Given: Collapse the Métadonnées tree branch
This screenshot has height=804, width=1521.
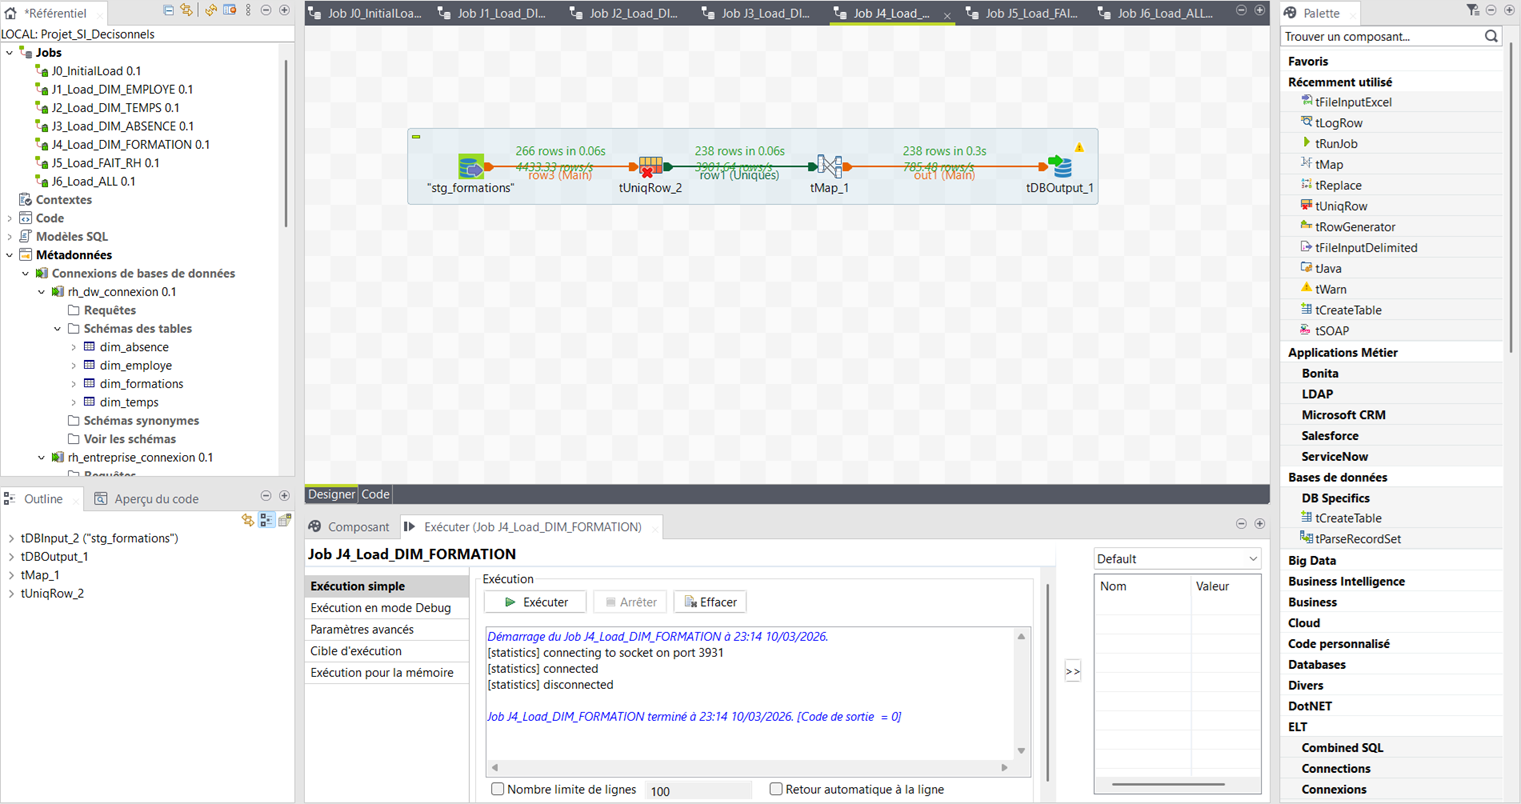Looking at the screenshot, I should click(x=8, y=254).
